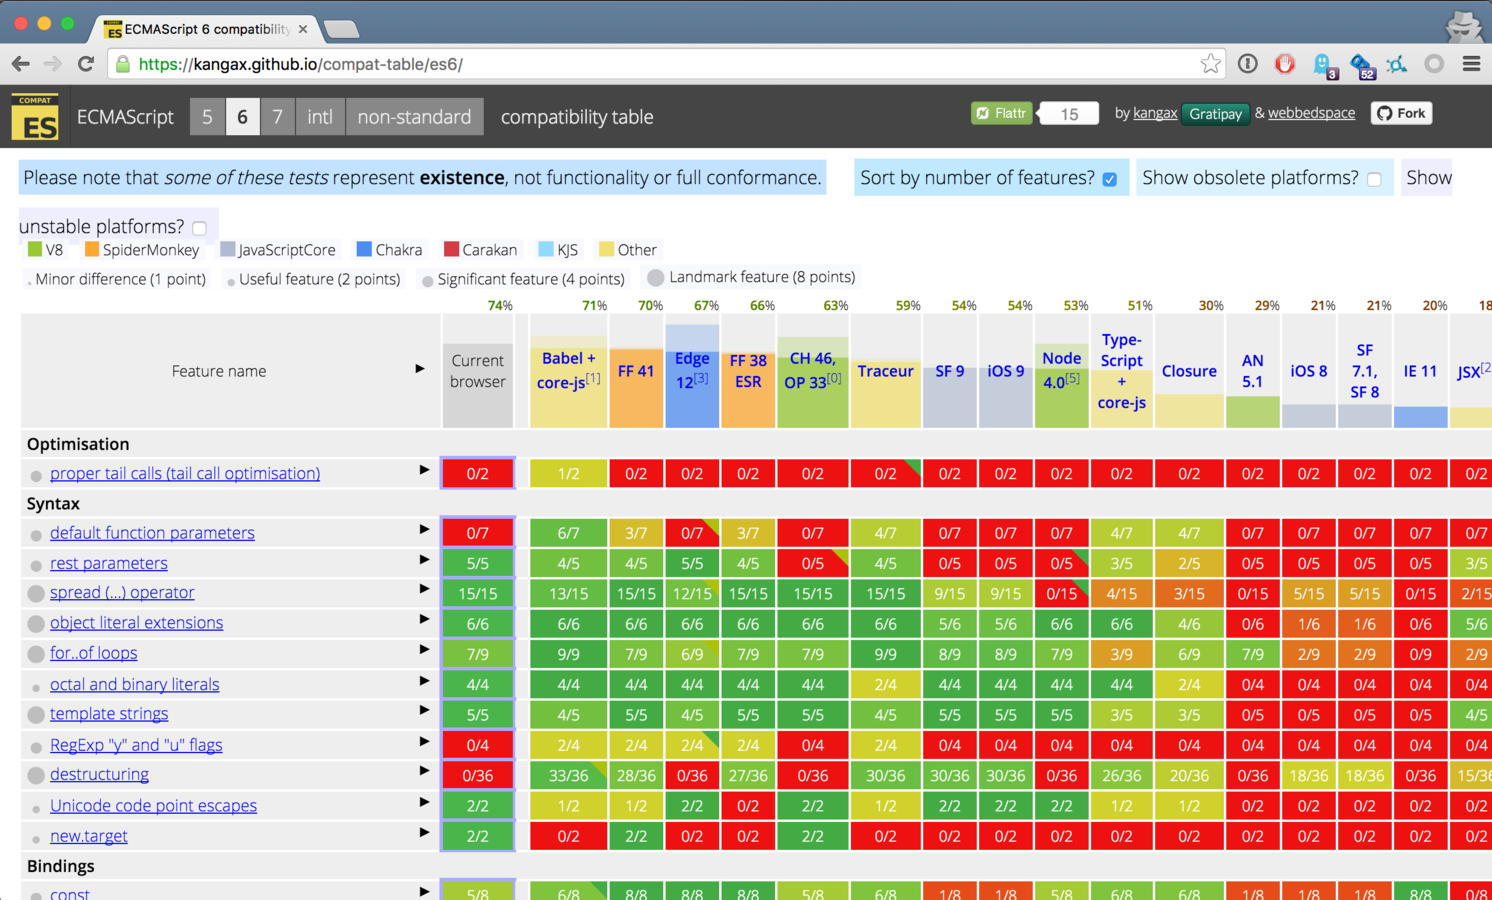Click the green padlock in address bar

point(123,64)
